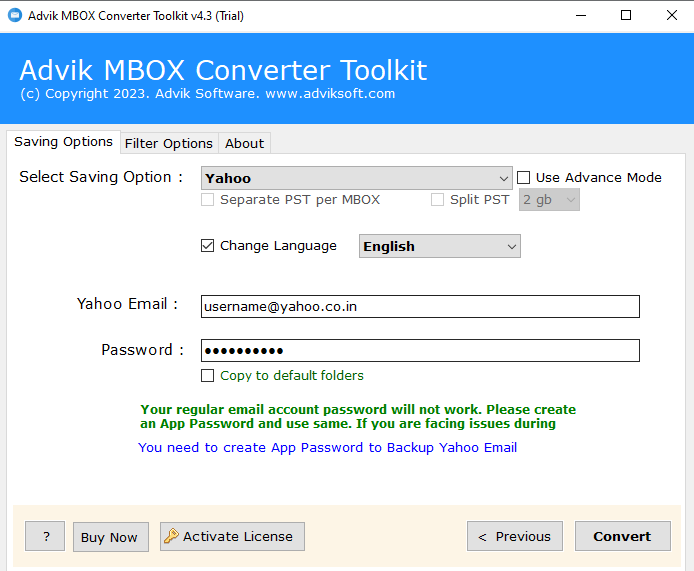Click the copyright www.adviksoft.com text
This screenshot has width=694, height=571.
pyautogui.click(x=208, y=94)
